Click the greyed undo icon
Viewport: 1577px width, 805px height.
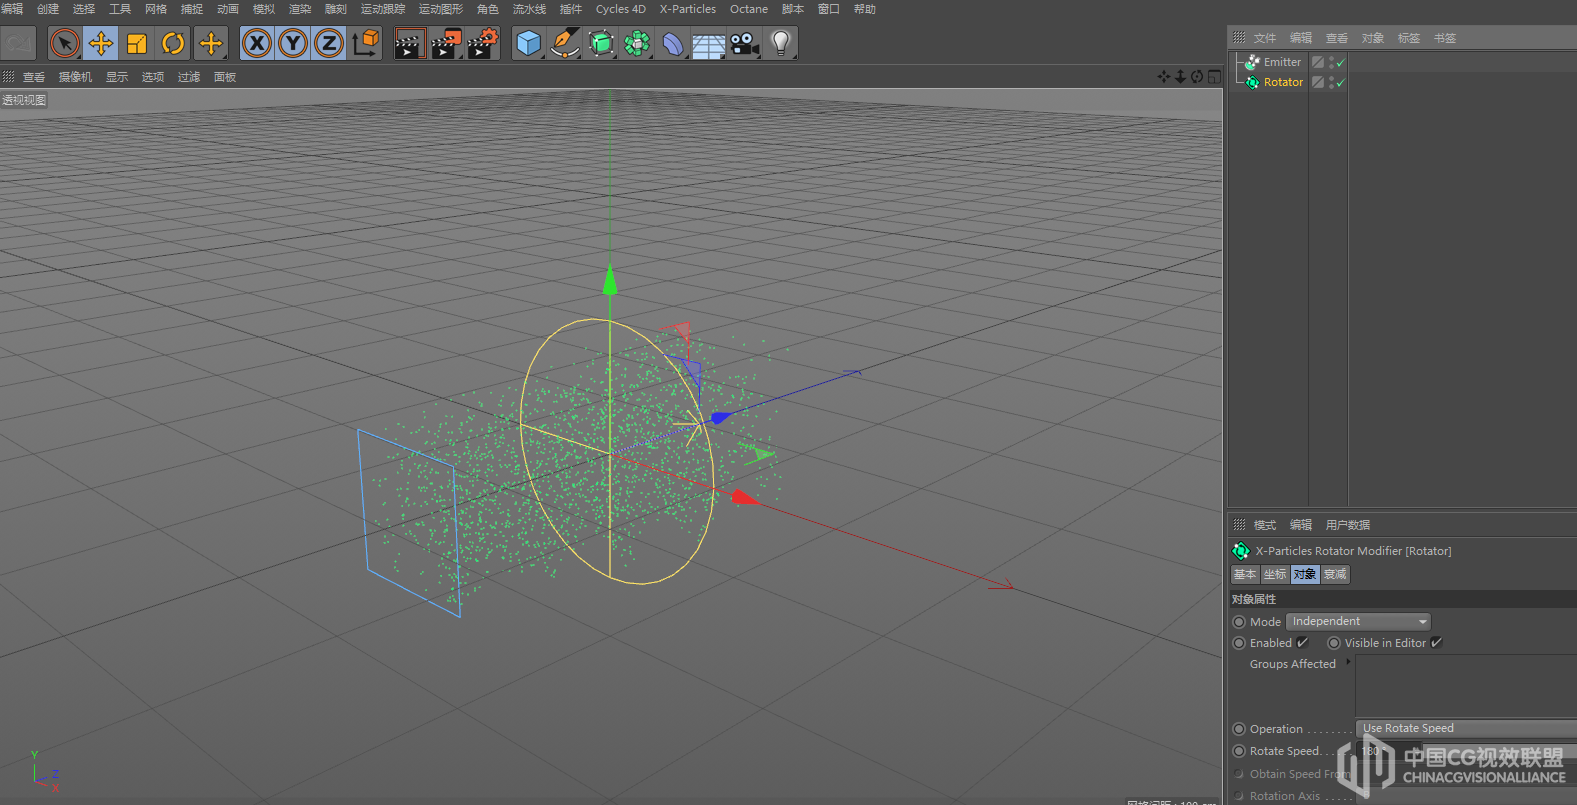tap(18, 43)
